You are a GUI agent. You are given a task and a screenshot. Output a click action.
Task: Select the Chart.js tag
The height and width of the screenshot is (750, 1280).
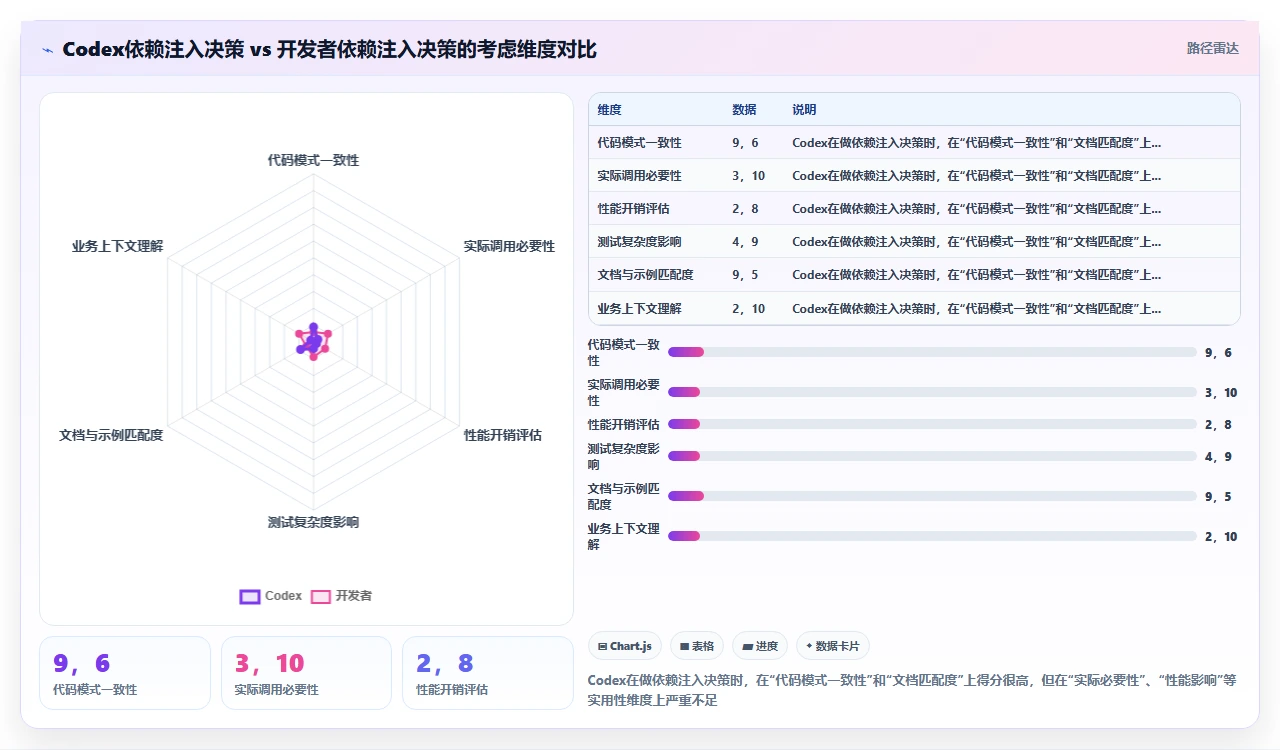(x=625, y=646)
